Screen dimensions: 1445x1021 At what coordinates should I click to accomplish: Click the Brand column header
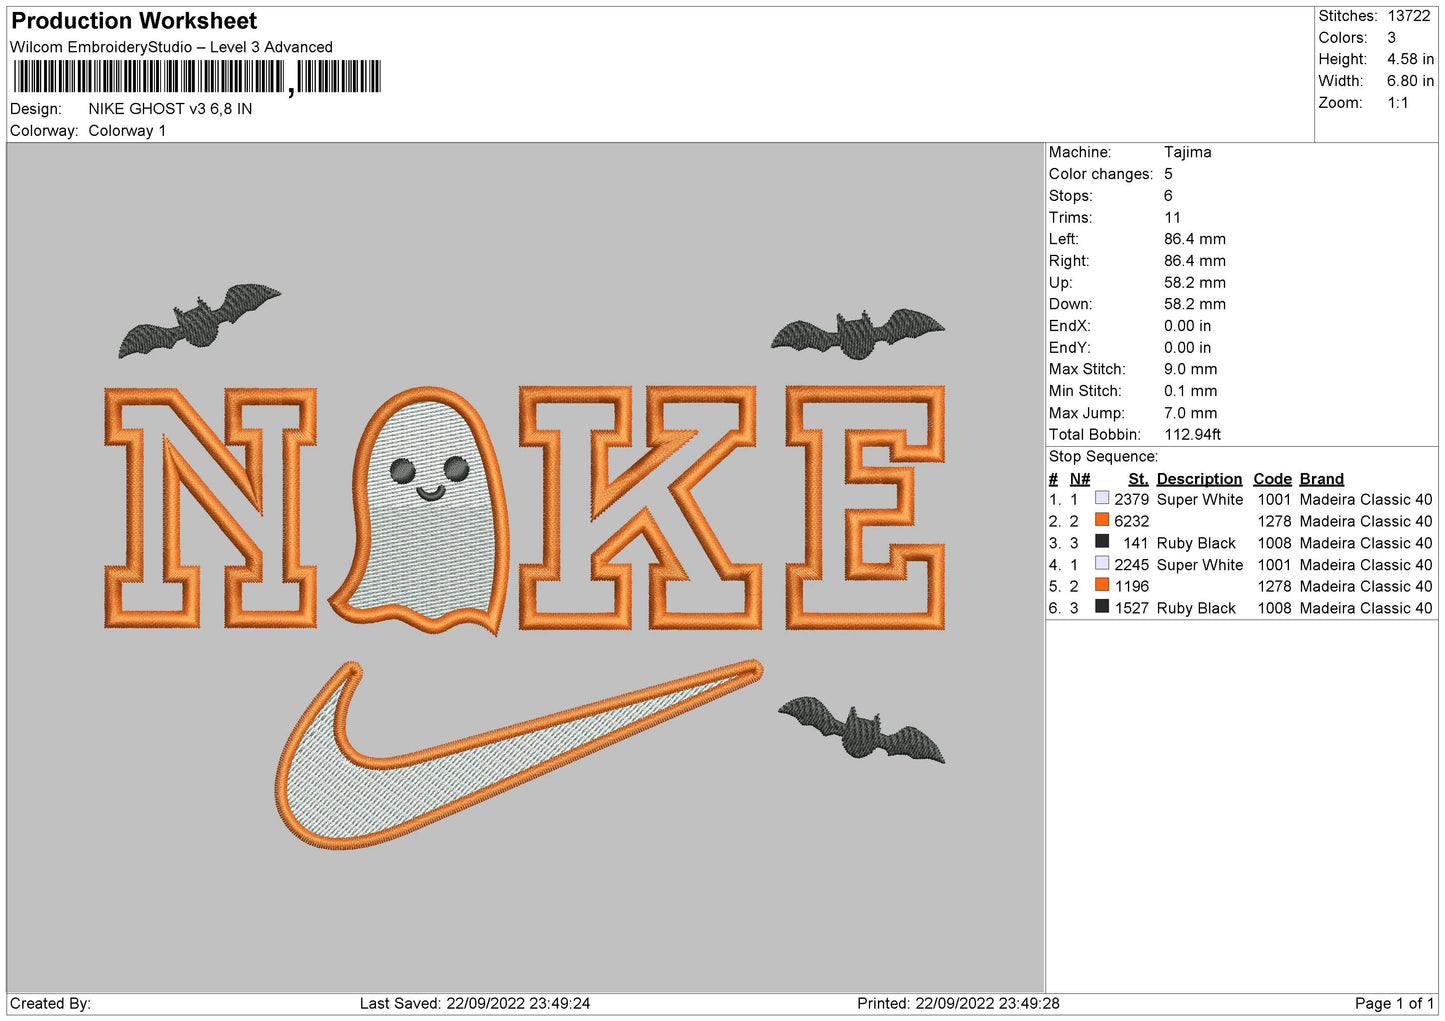tap(1321, 479)
